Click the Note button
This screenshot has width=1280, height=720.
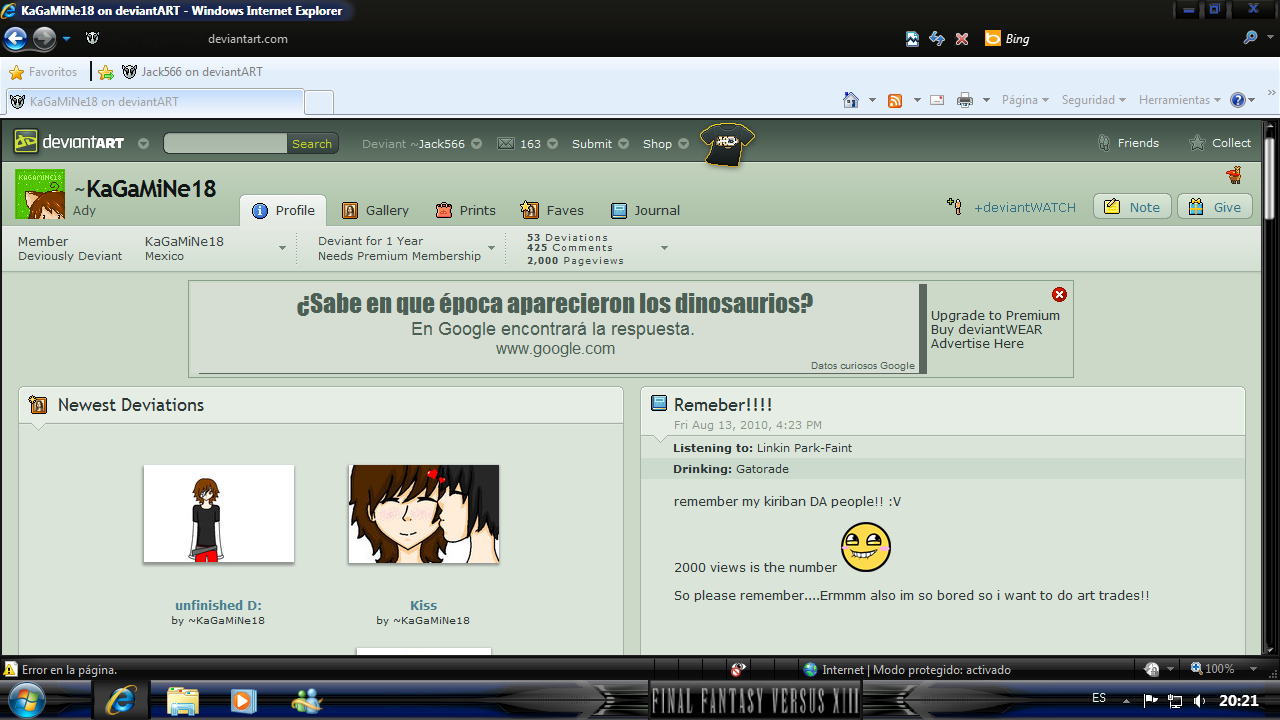point(1132,207)
